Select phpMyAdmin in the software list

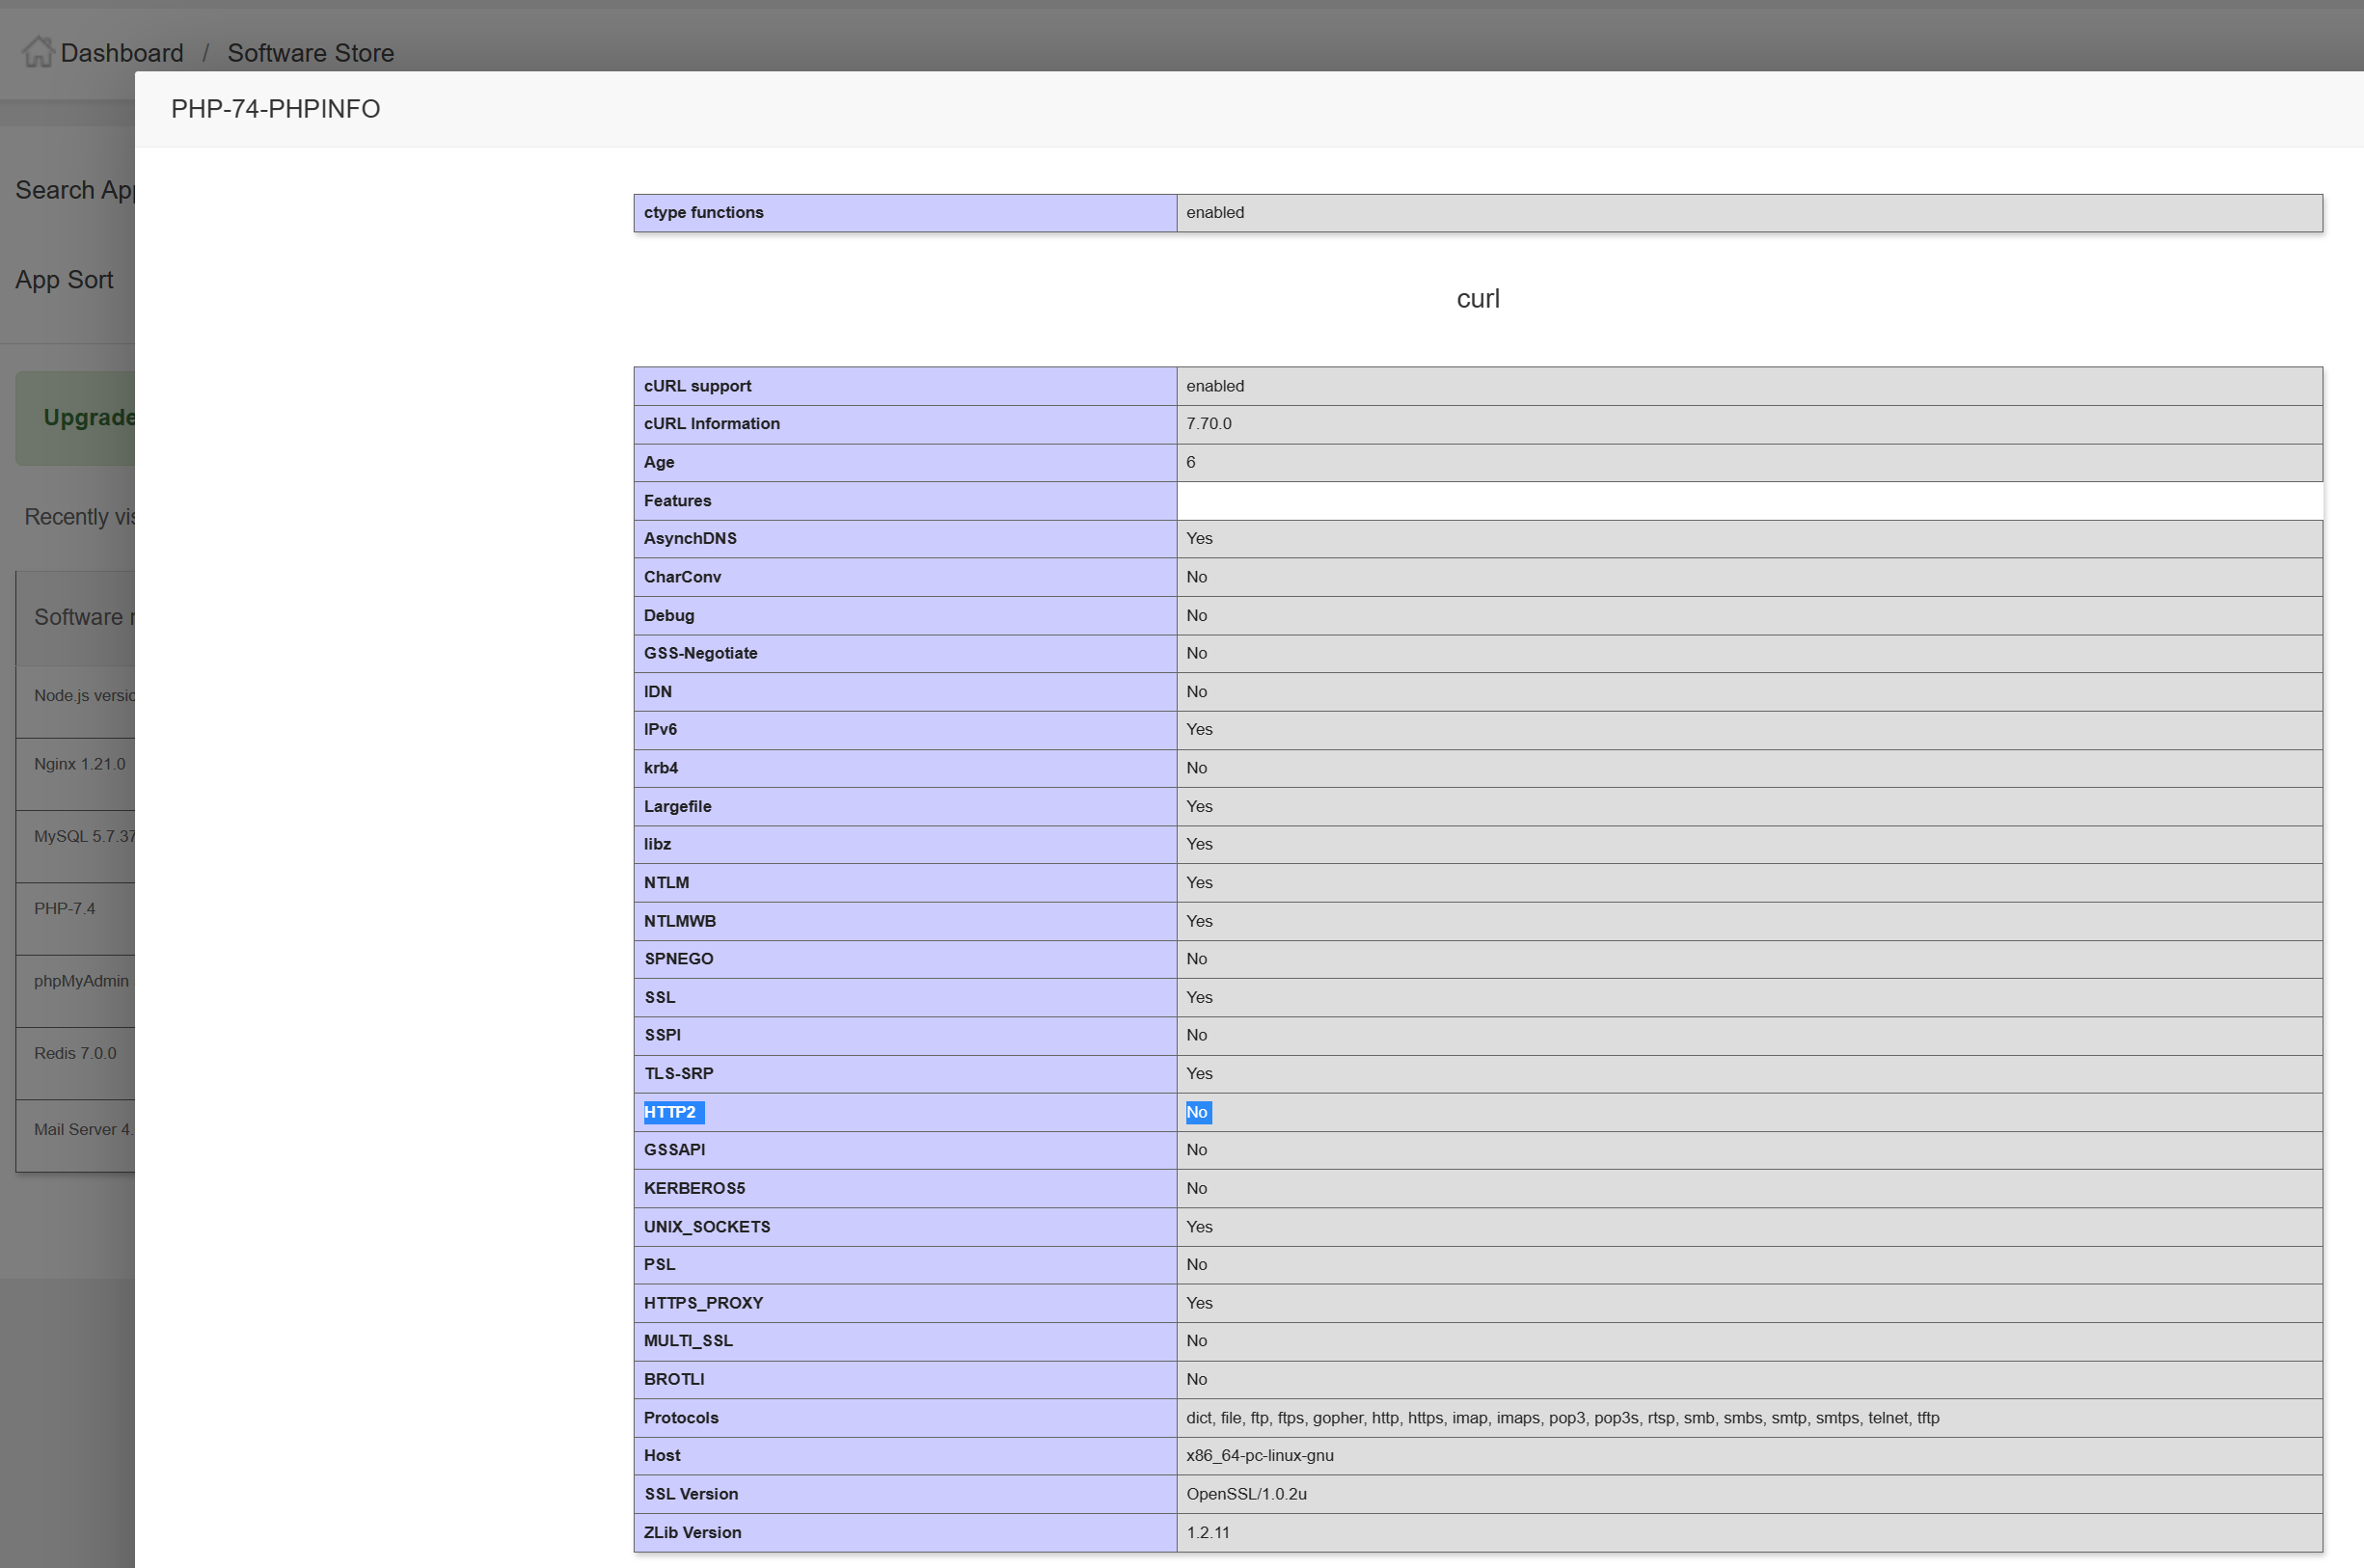[x=80, y=980]
